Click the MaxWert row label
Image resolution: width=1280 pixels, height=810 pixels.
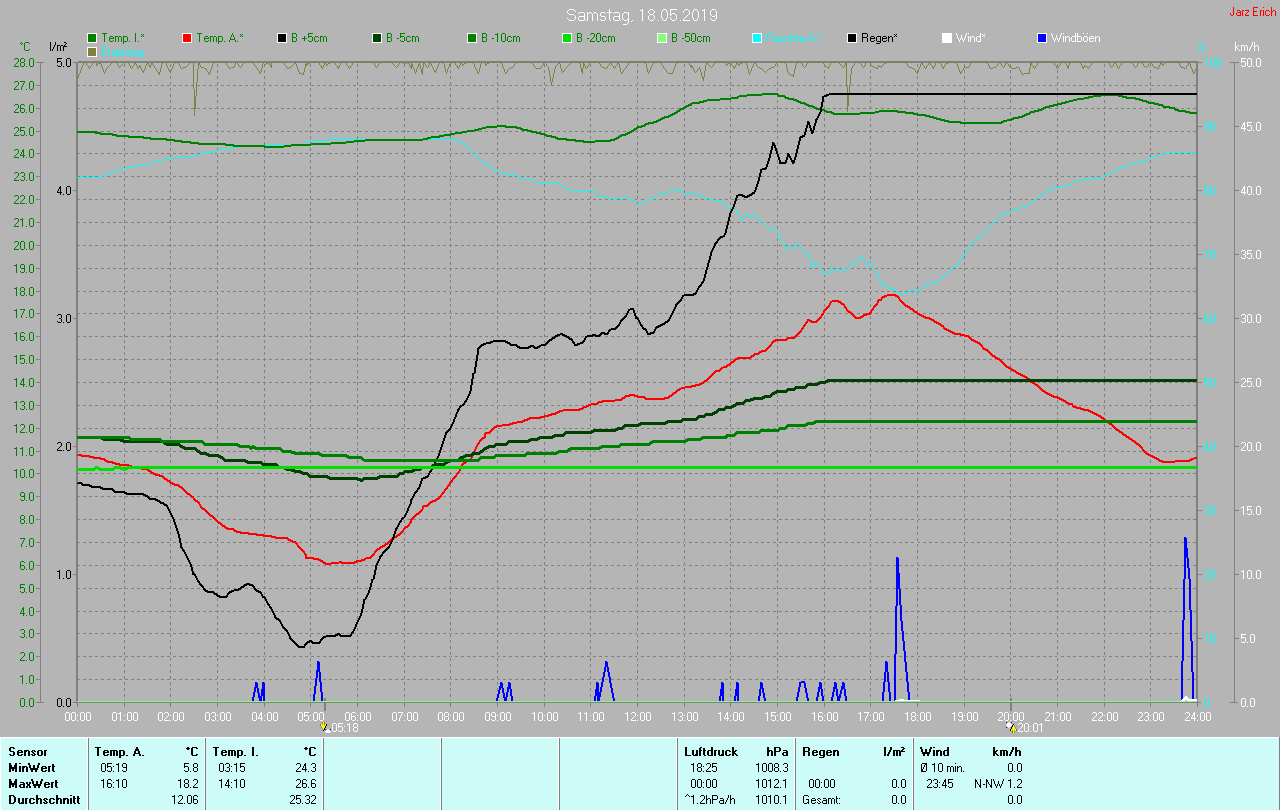coord(33,784)
